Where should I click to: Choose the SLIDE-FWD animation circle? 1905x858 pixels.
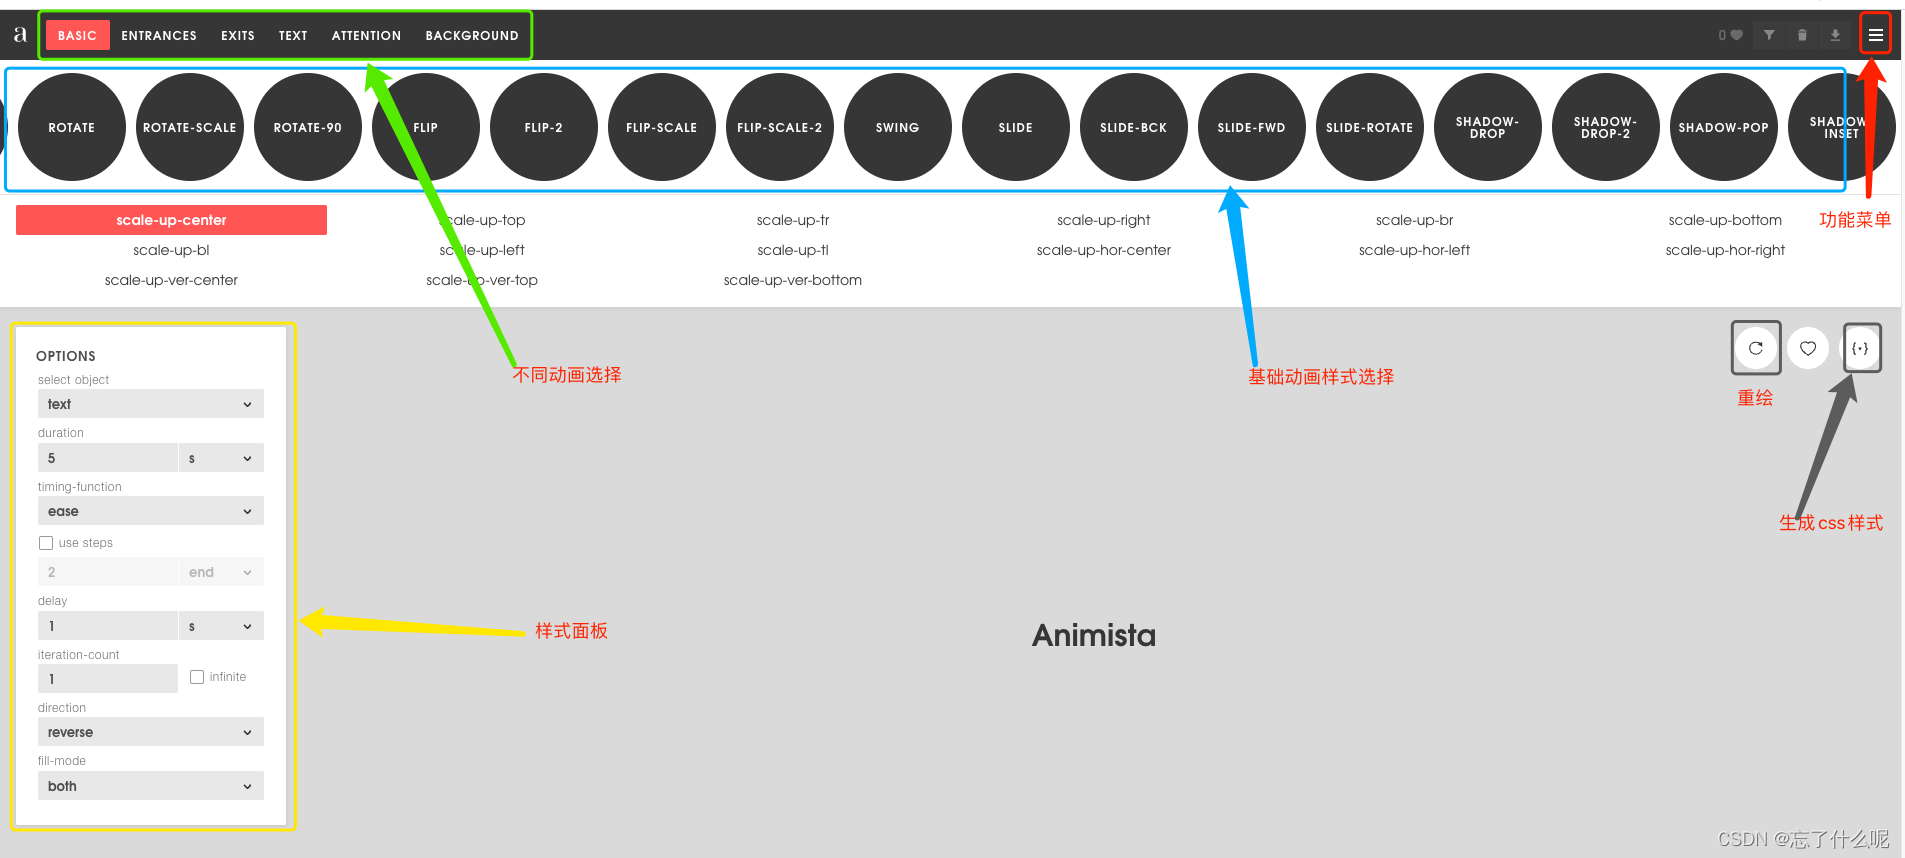coord(1252,127)
